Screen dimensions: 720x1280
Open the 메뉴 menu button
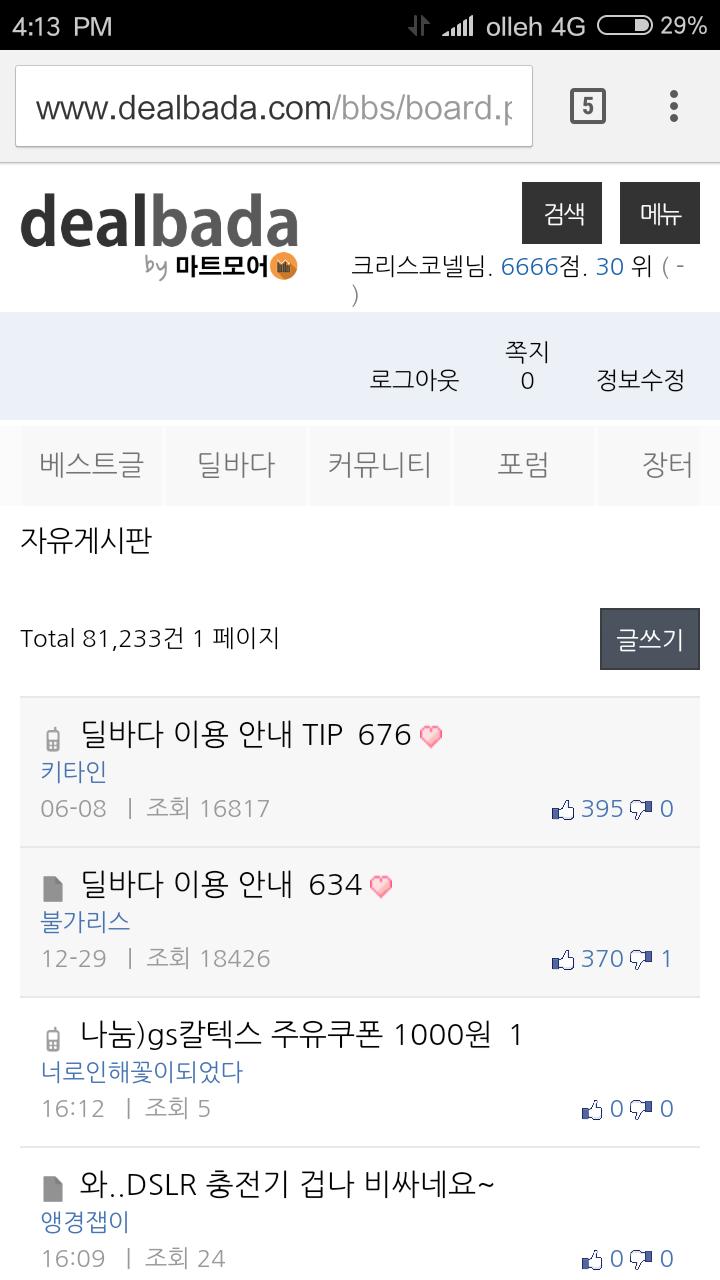[660, 213]
